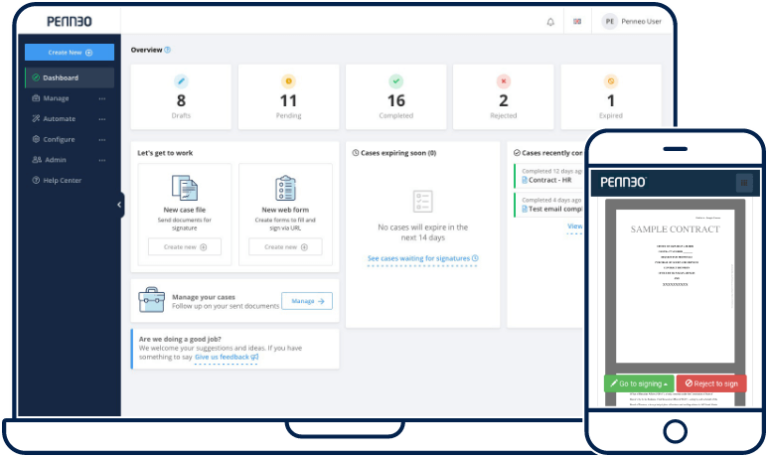Viewport: 768px width, 457px height.
Task: Collapse the sidebar with arrow handle
Action: (120, 204)
